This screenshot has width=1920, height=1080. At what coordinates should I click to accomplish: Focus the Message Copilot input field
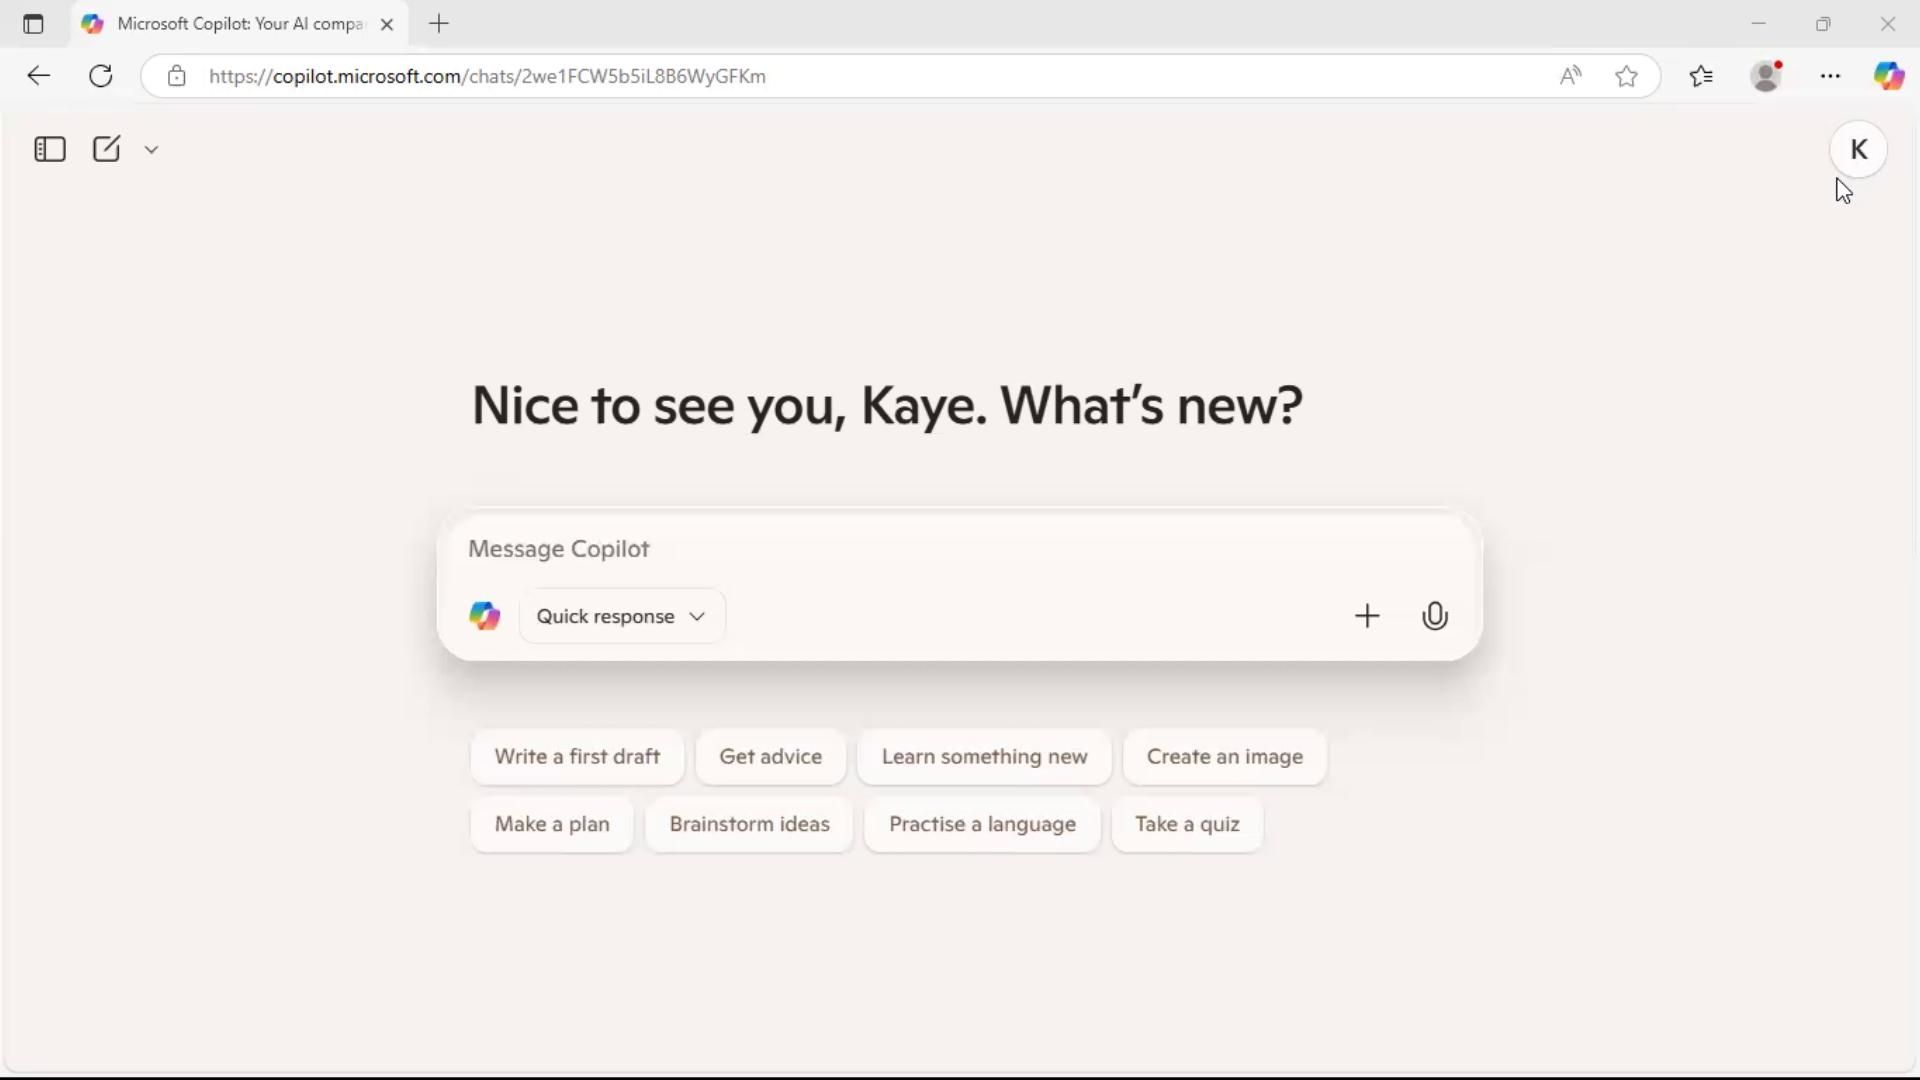coord(960,549)
